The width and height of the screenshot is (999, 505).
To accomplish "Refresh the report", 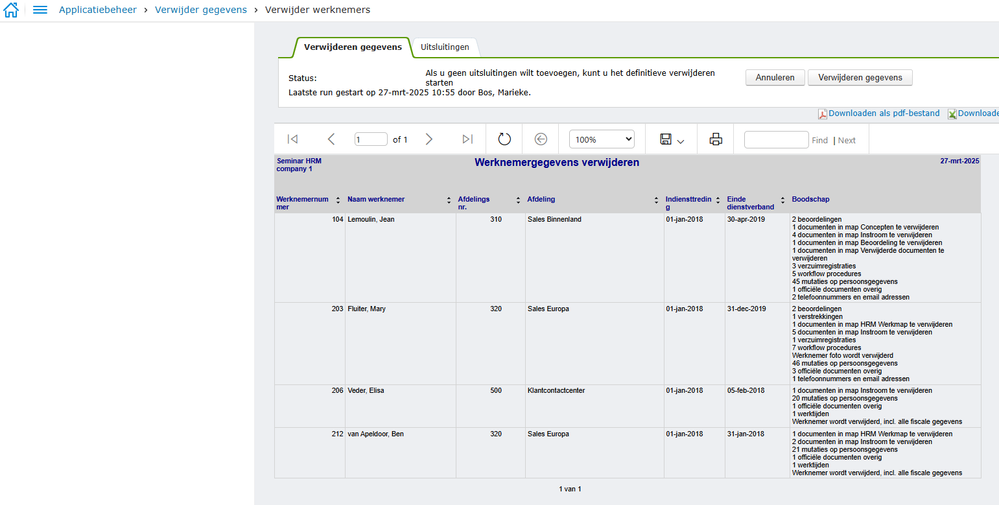I will pyautogui.click(x=504, y=139).
